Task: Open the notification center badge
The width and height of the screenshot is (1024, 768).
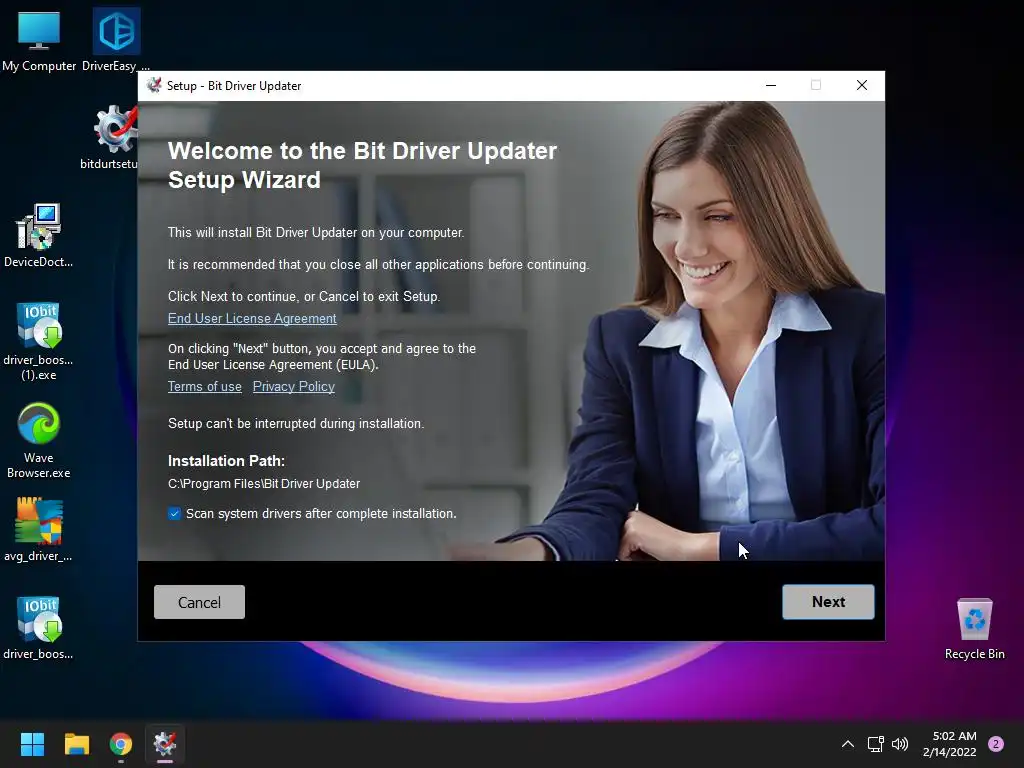Action: pos(996,744)
